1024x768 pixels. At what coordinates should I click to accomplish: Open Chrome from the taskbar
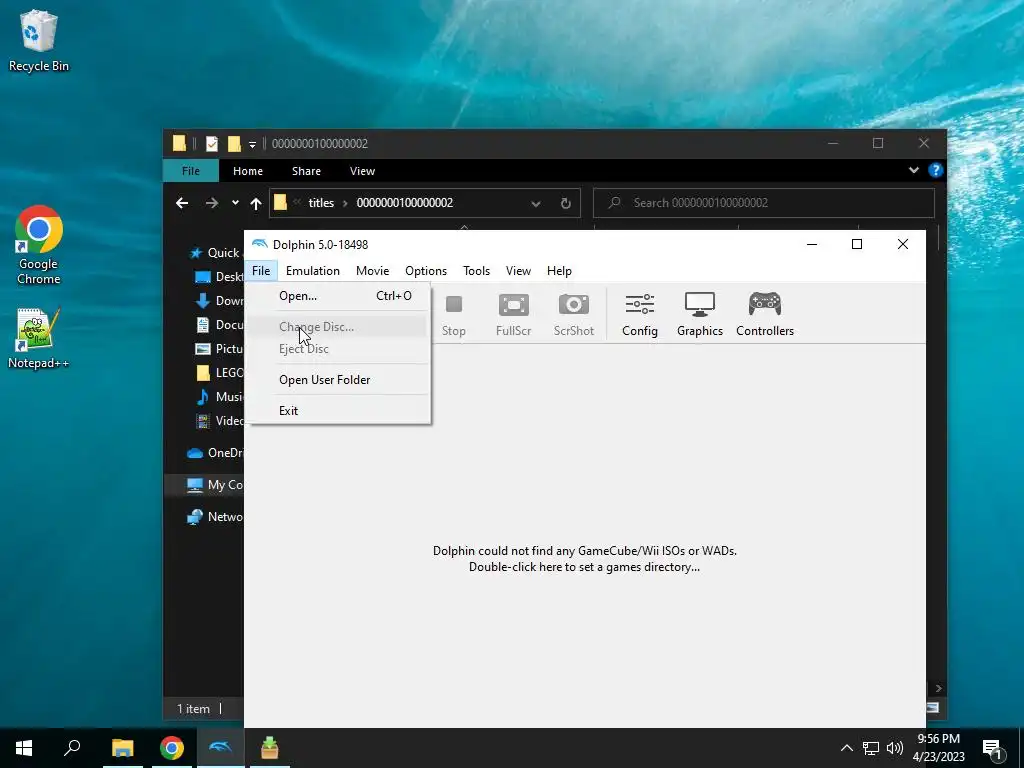pyautogui.click(x=172, y=748)
